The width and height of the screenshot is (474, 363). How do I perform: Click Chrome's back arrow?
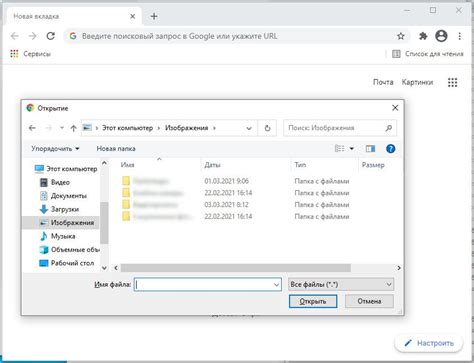[x=15, y=36]
